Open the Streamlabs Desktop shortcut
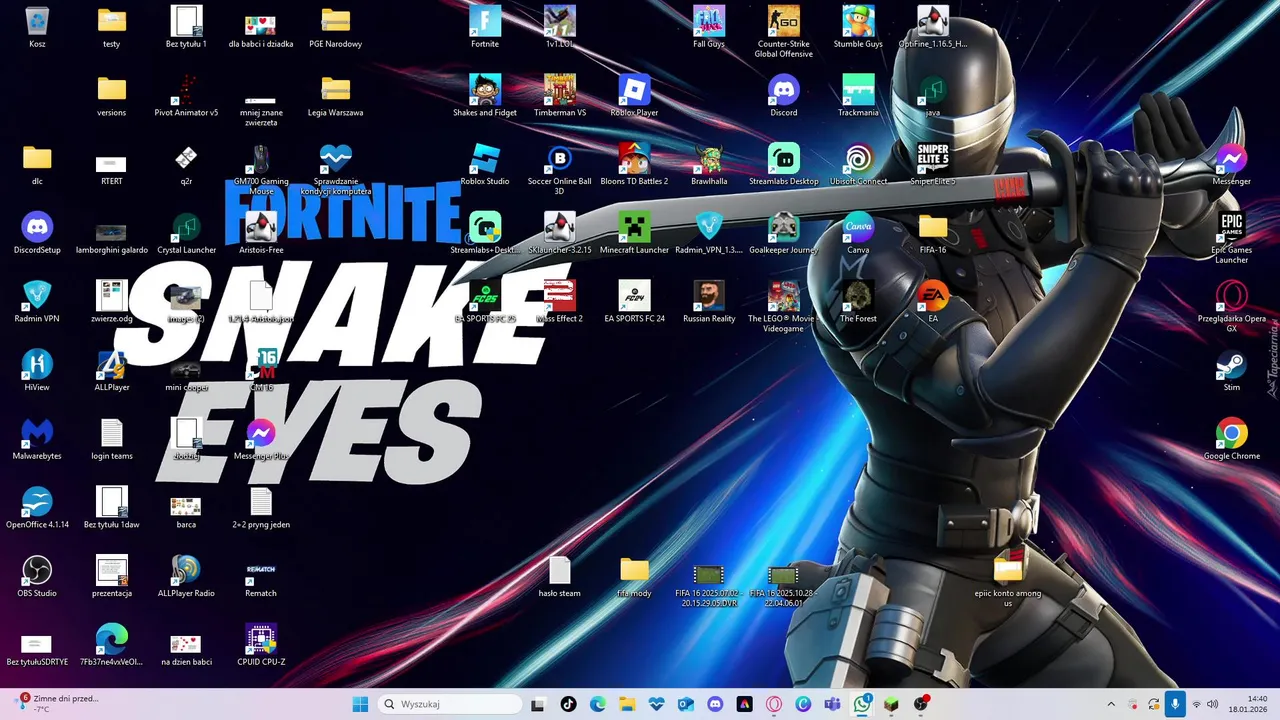The image size is (1280, 720). (784, 165)
